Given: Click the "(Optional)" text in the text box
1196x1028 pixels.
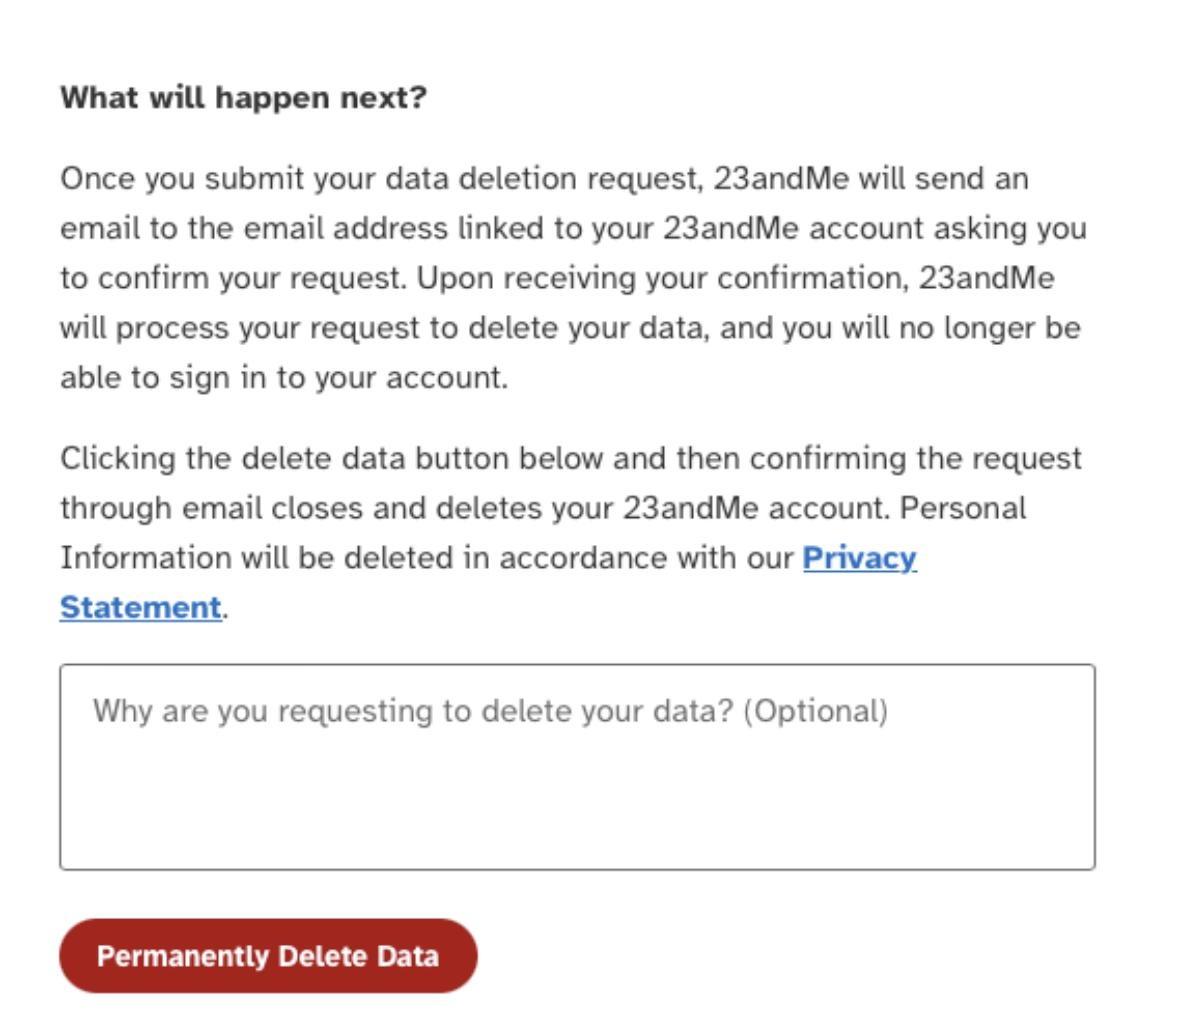Looking at the screenshot, I should point(815,711).
